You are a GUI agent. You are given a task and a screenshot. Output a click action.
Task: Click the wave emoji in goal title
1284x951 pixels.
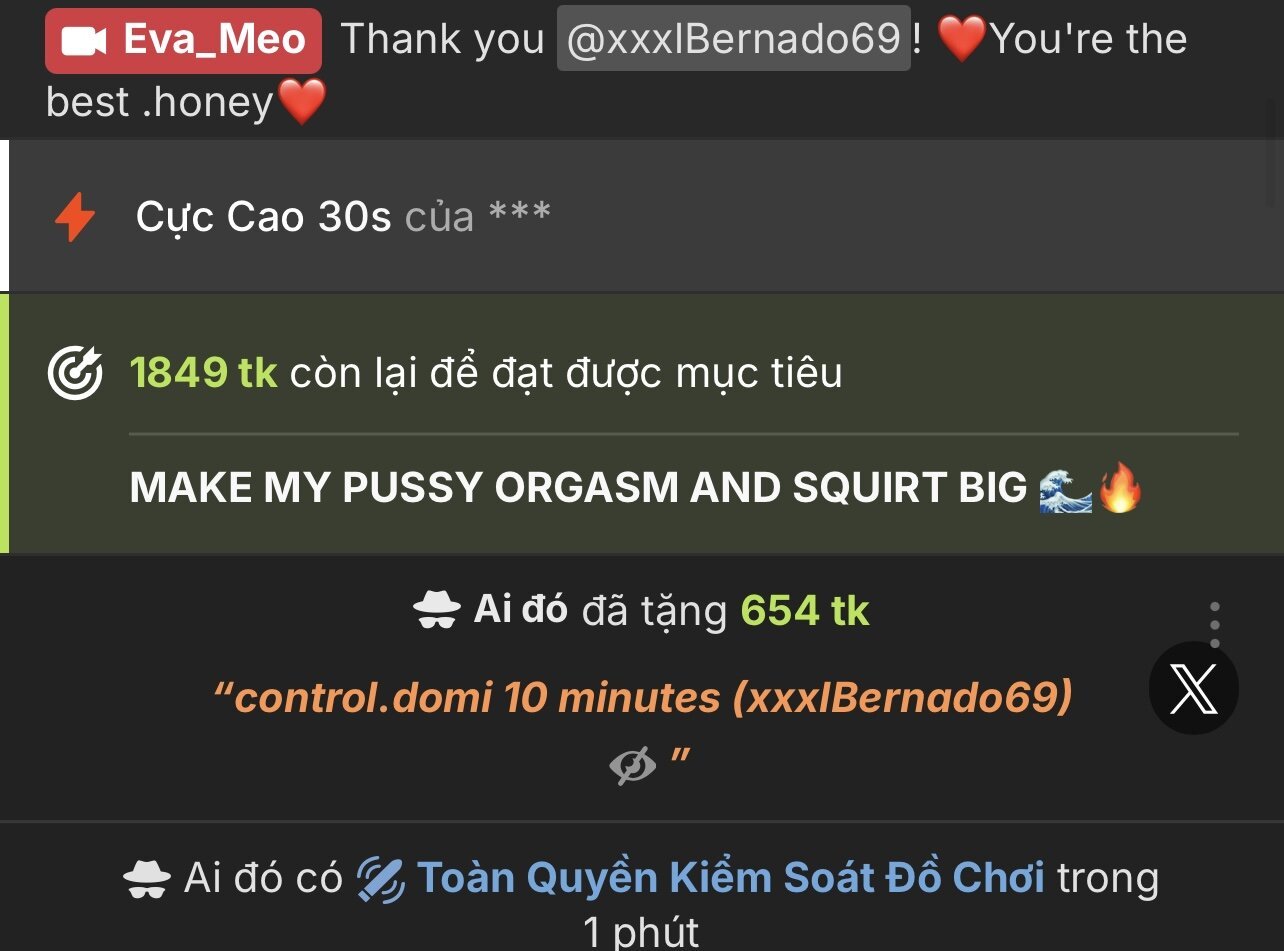tap(1065, 490)
